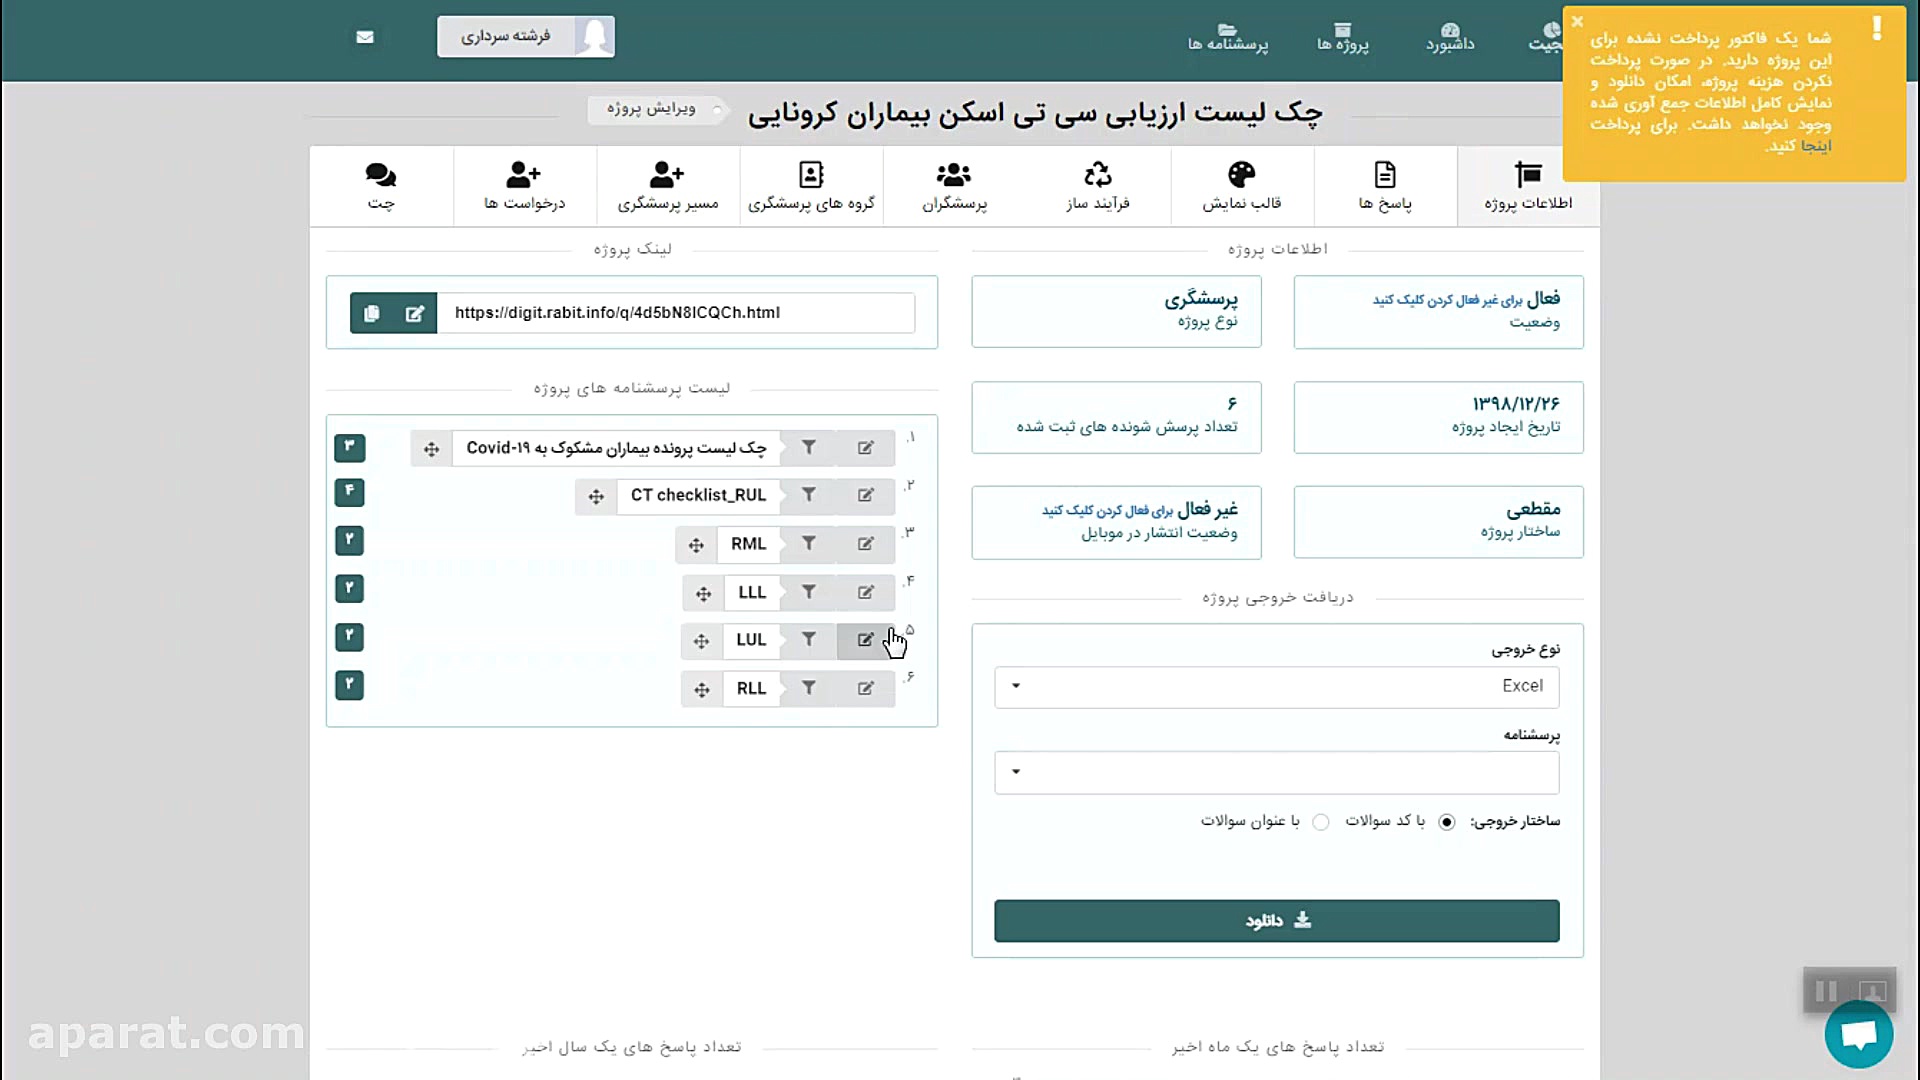This screenshot has height=1080, width=1920.
Task: Click the envelope icon in the top bar
Action: [364, 37]
